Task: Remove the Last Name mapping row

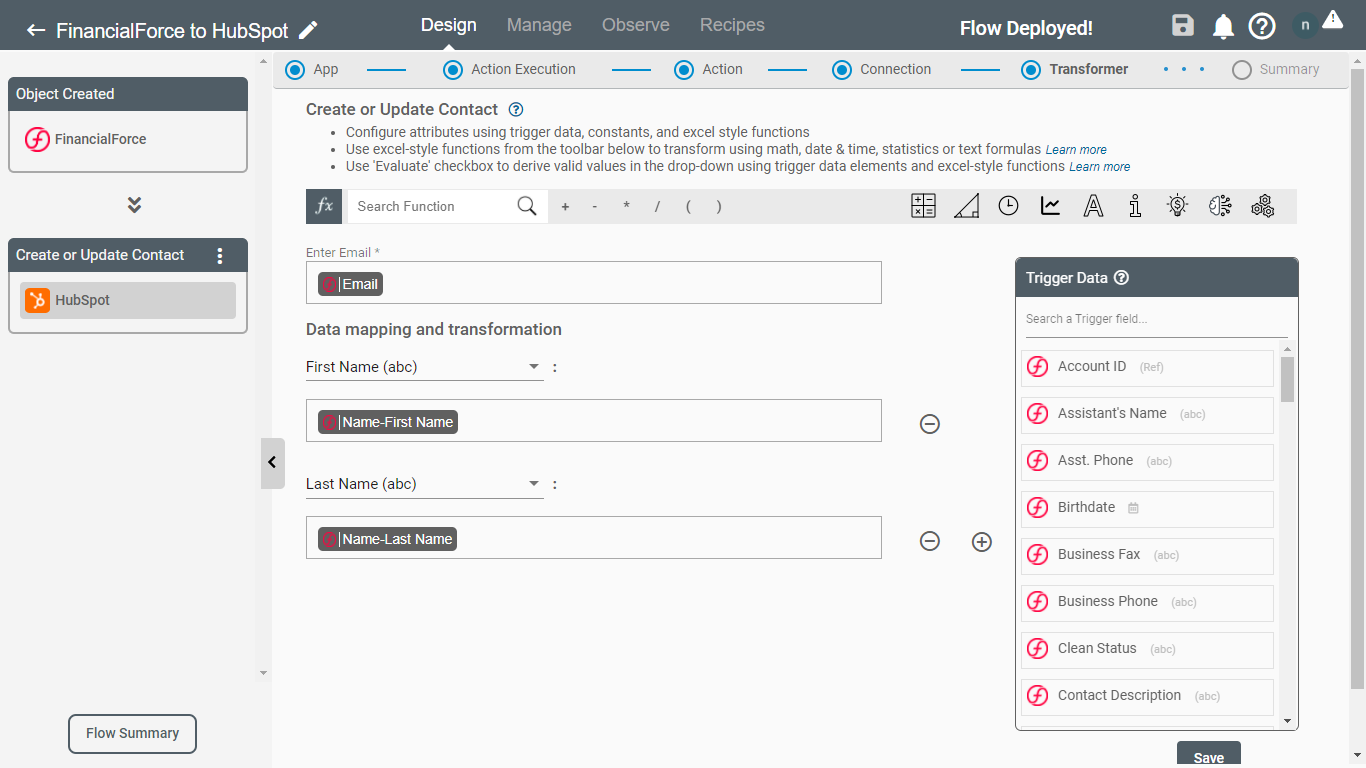Action: coord(930,541)
